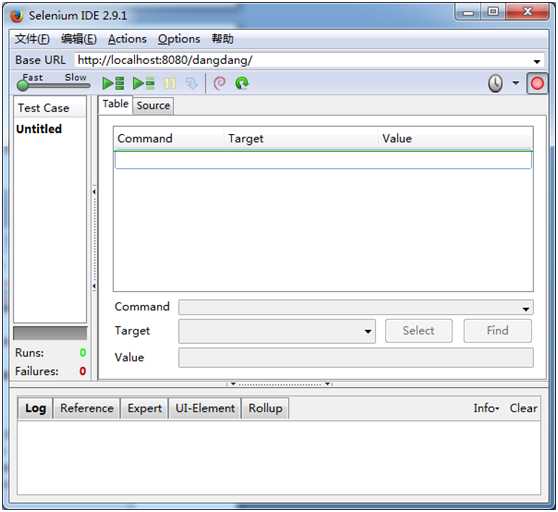Click the lower splitter arrow on sidebar
558x512 pixels.
(94, 286)
